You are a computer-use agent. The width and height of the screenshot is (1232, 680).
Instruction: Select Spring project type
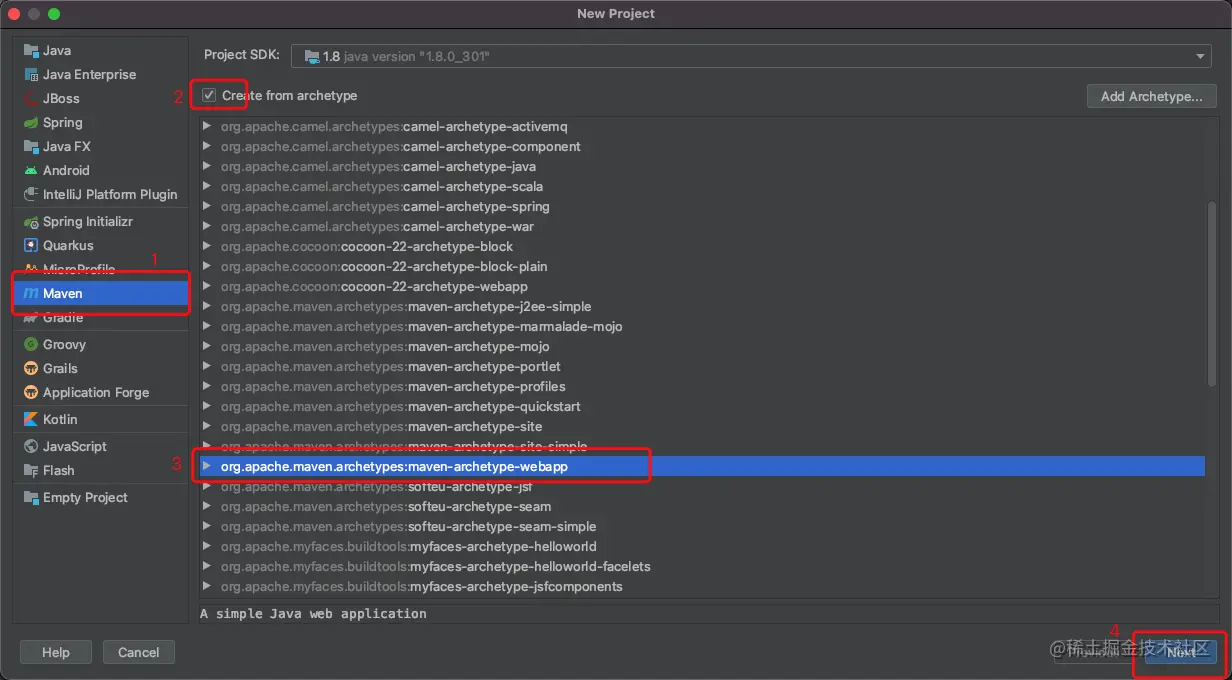[101, 122]
